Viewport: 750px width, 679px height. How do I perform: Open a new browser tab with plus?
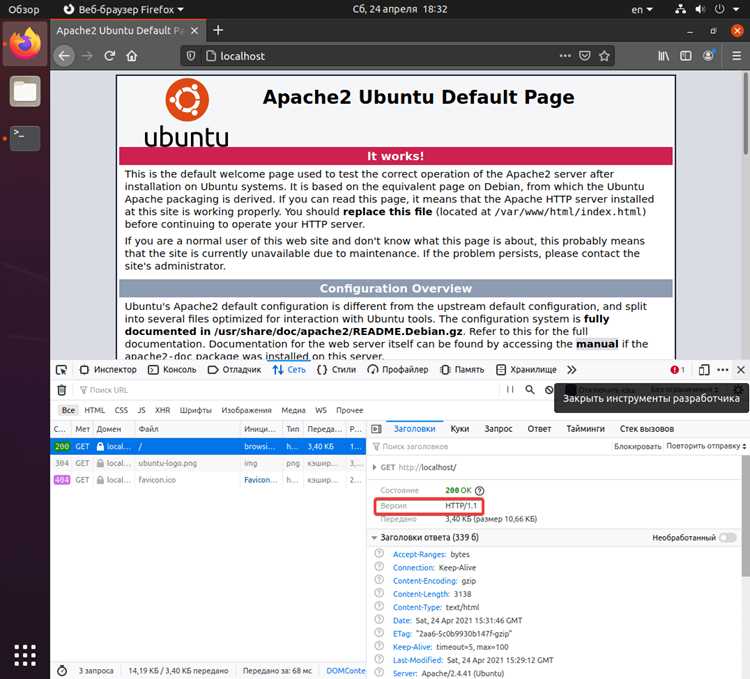pos(218,30)
